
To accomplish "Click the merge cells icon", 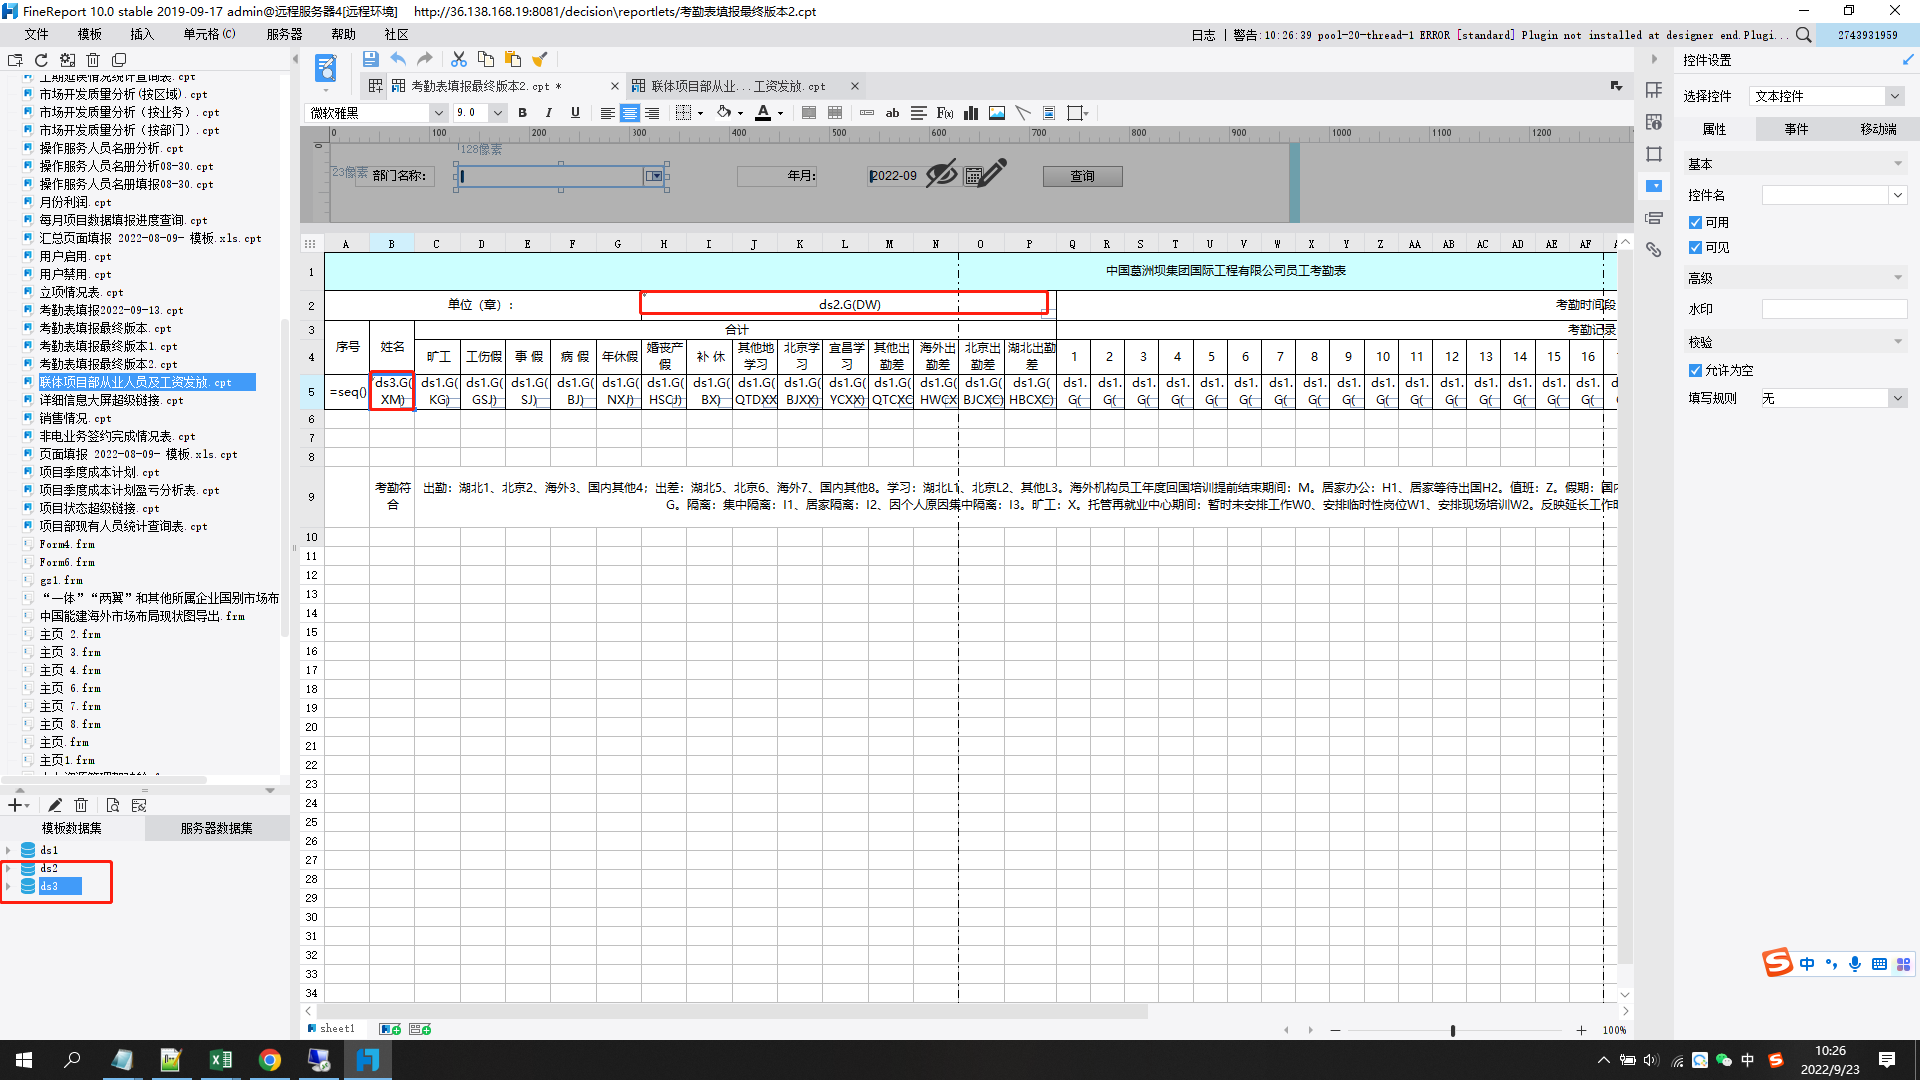I will tap(809, 113).
